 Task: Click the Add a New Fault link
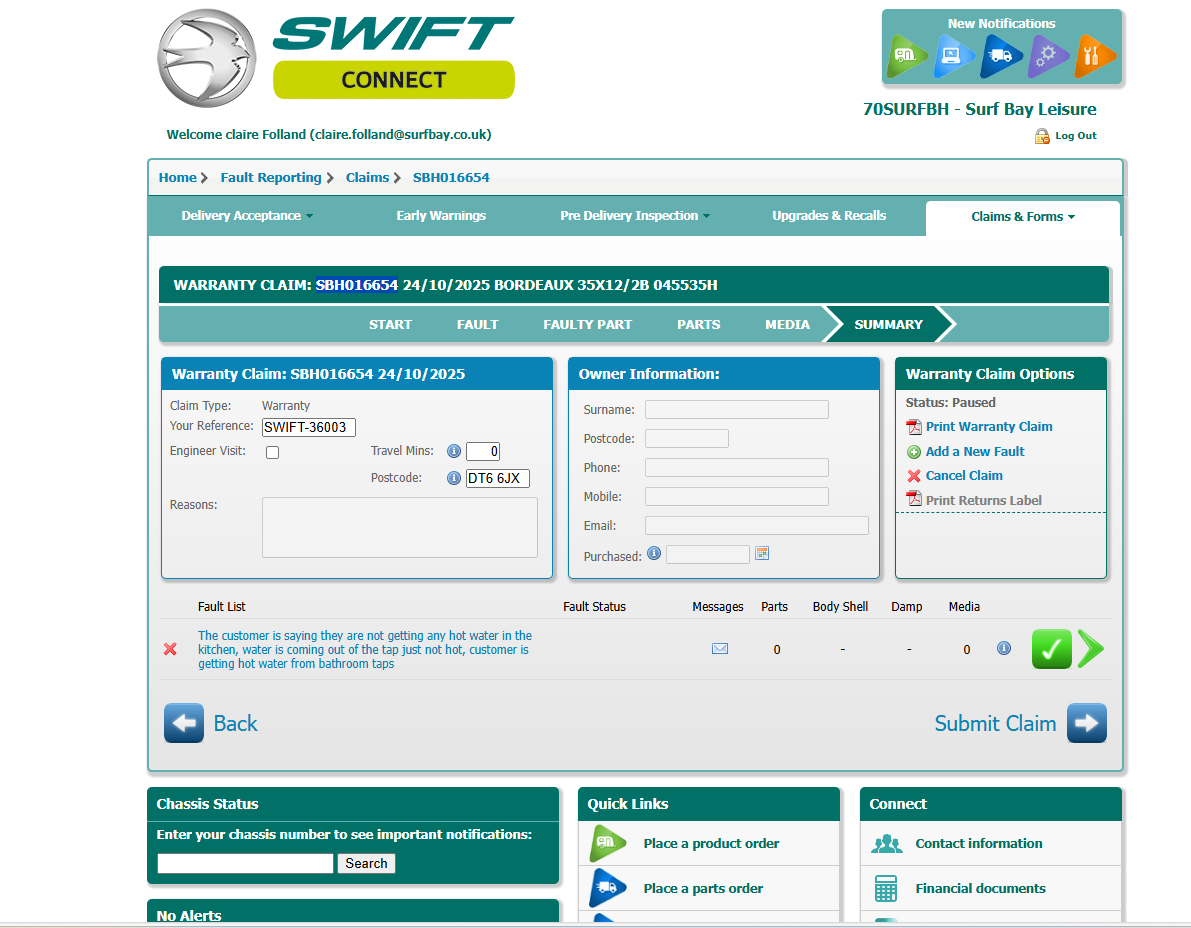(x=975, y=452)
